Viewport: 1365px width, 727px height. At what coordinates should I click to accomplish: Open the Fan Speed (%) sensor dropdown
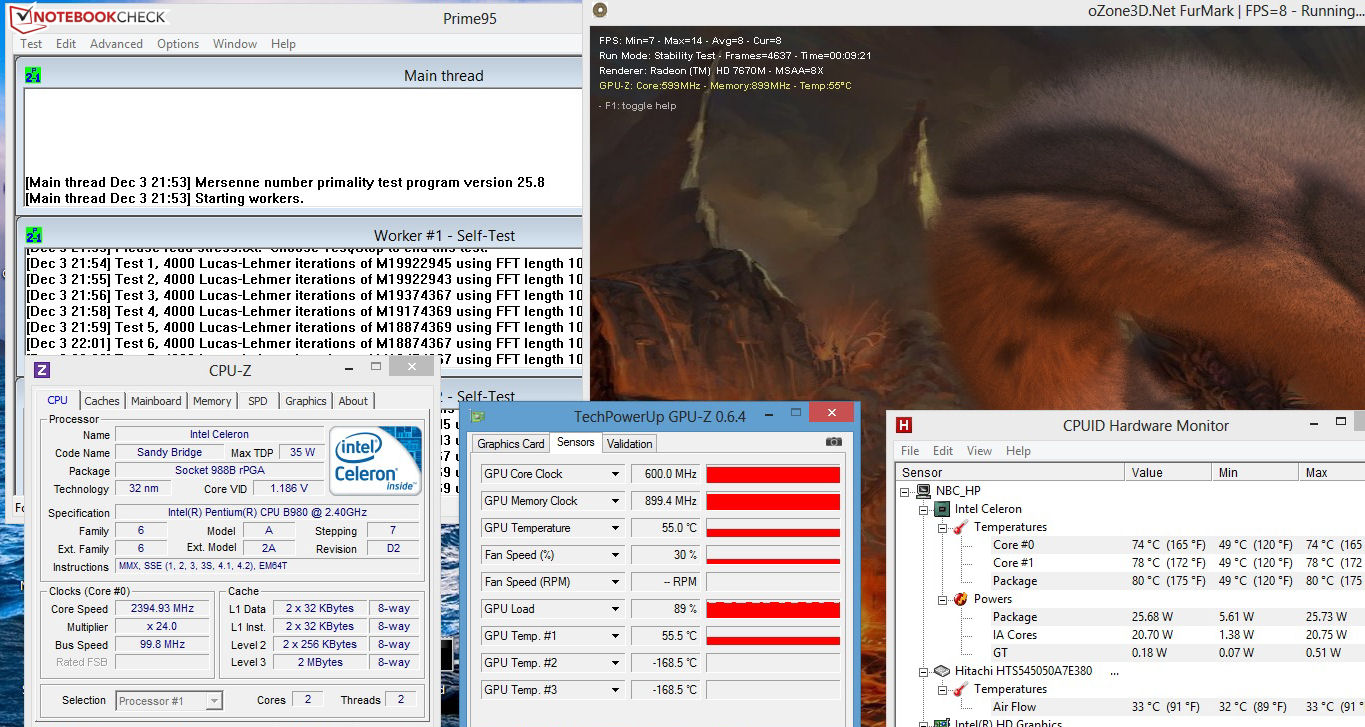(x=616, y=555)
